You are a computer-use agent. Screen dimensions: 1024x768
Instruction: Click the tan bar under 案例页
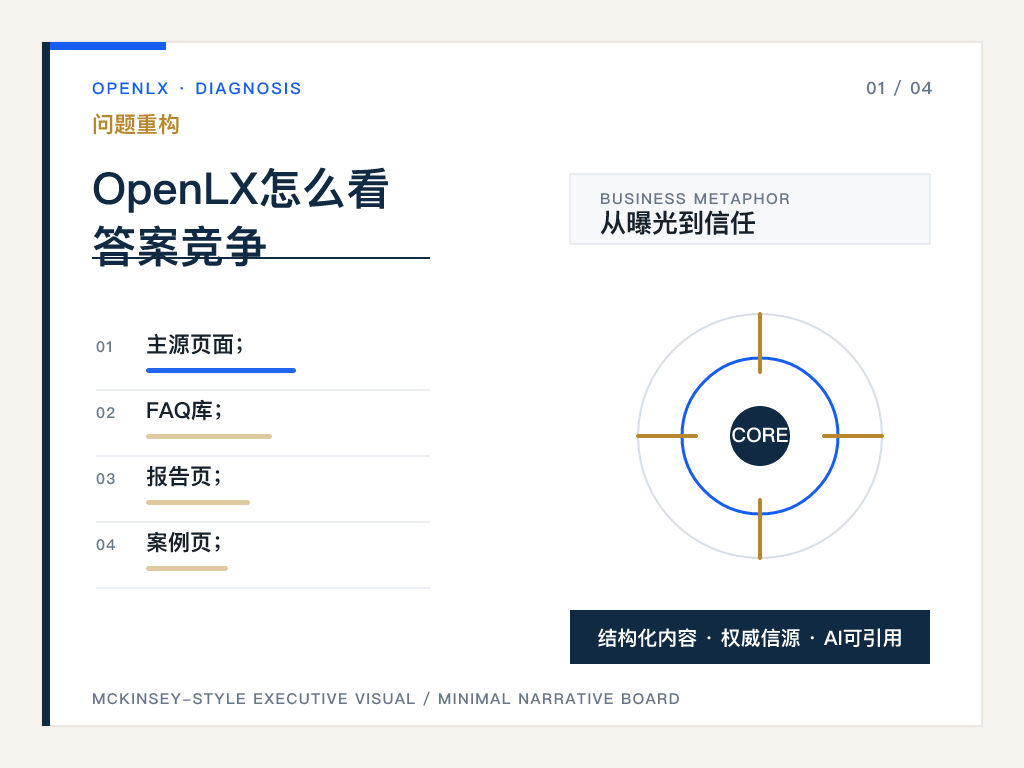(187, 568)
